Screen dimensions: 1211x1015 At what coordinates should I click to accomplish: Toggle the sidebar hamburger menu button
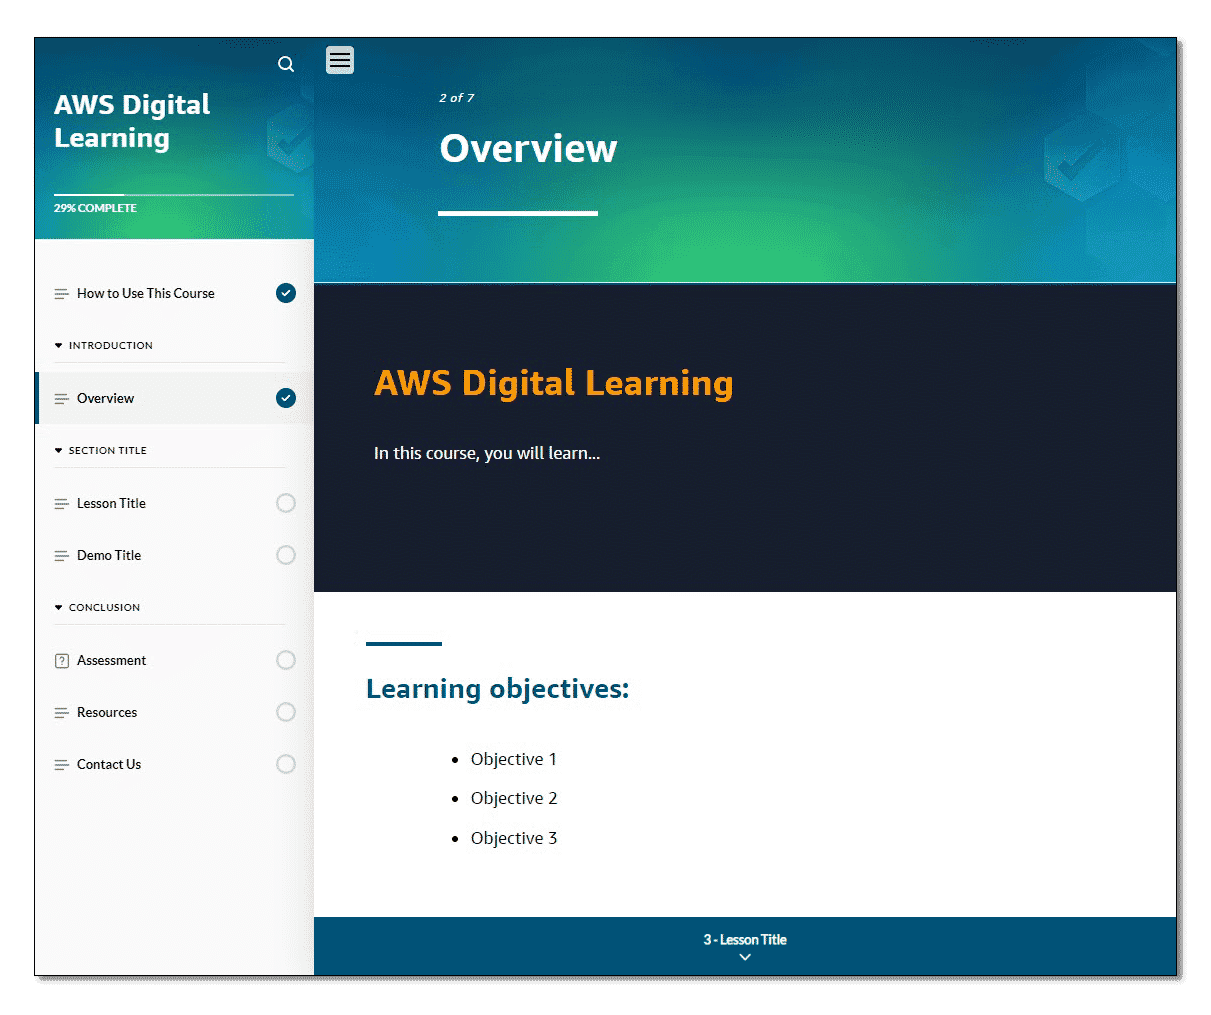340,60
